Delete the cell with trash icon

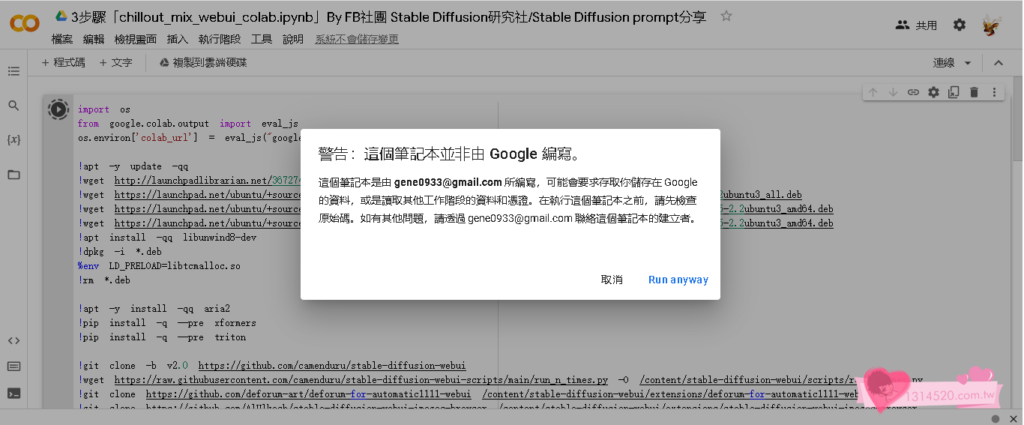(x=975, y=92)
